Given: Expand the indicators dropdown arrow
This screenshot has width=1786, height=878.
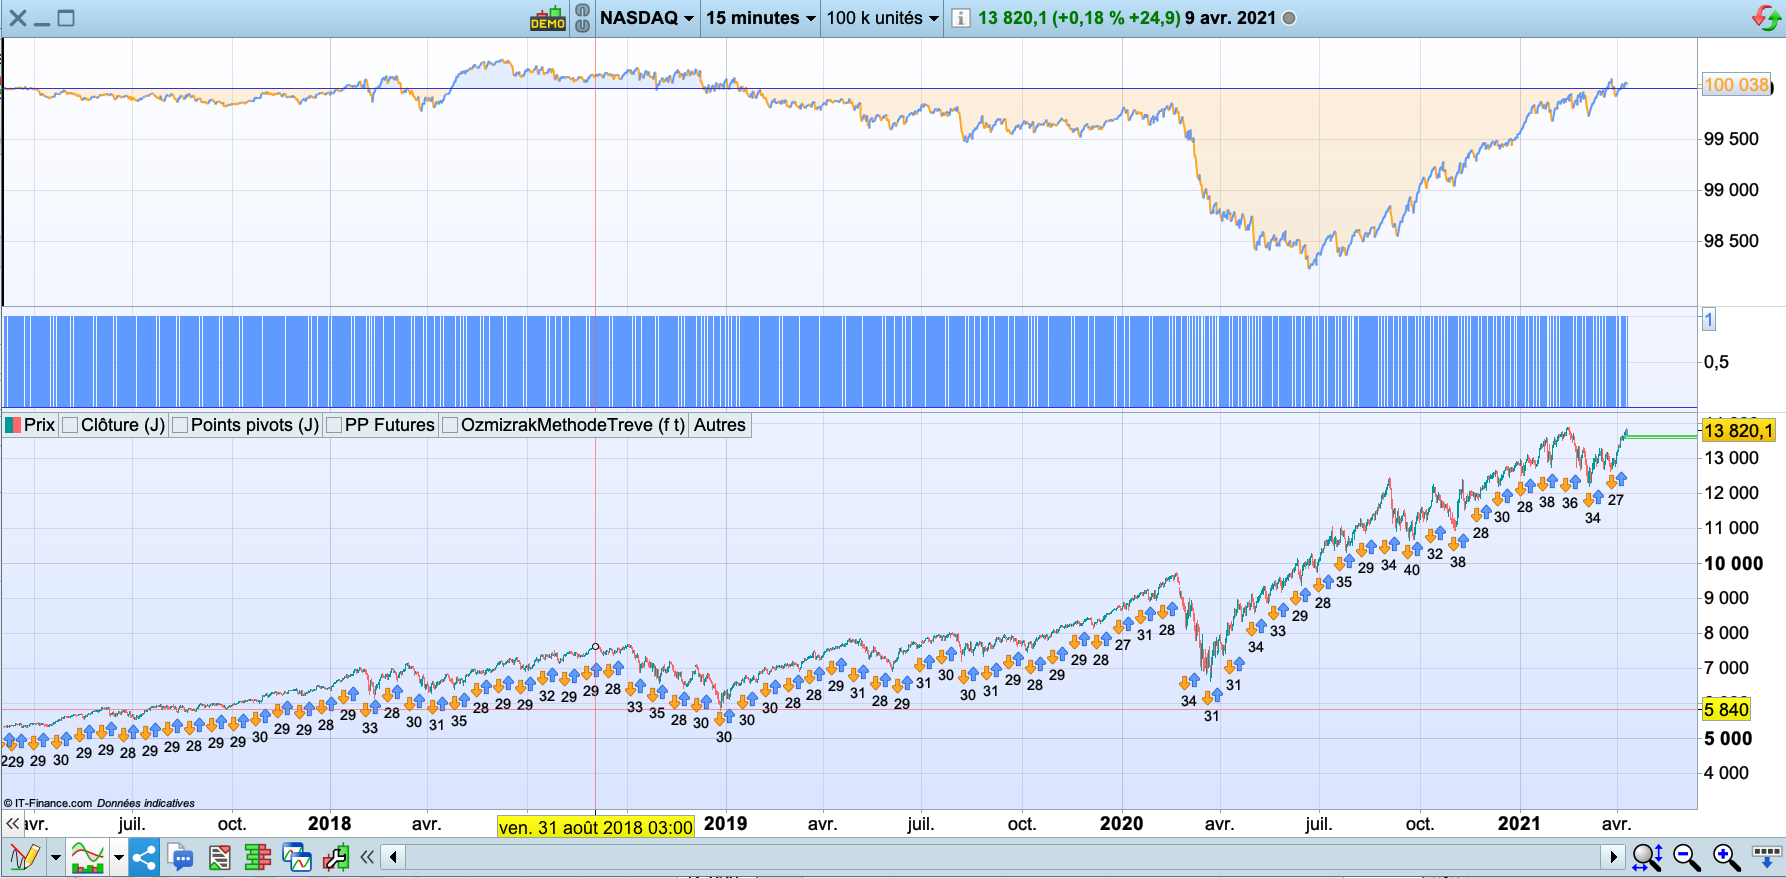Looking at the screenshot, I should coord(119,857).
